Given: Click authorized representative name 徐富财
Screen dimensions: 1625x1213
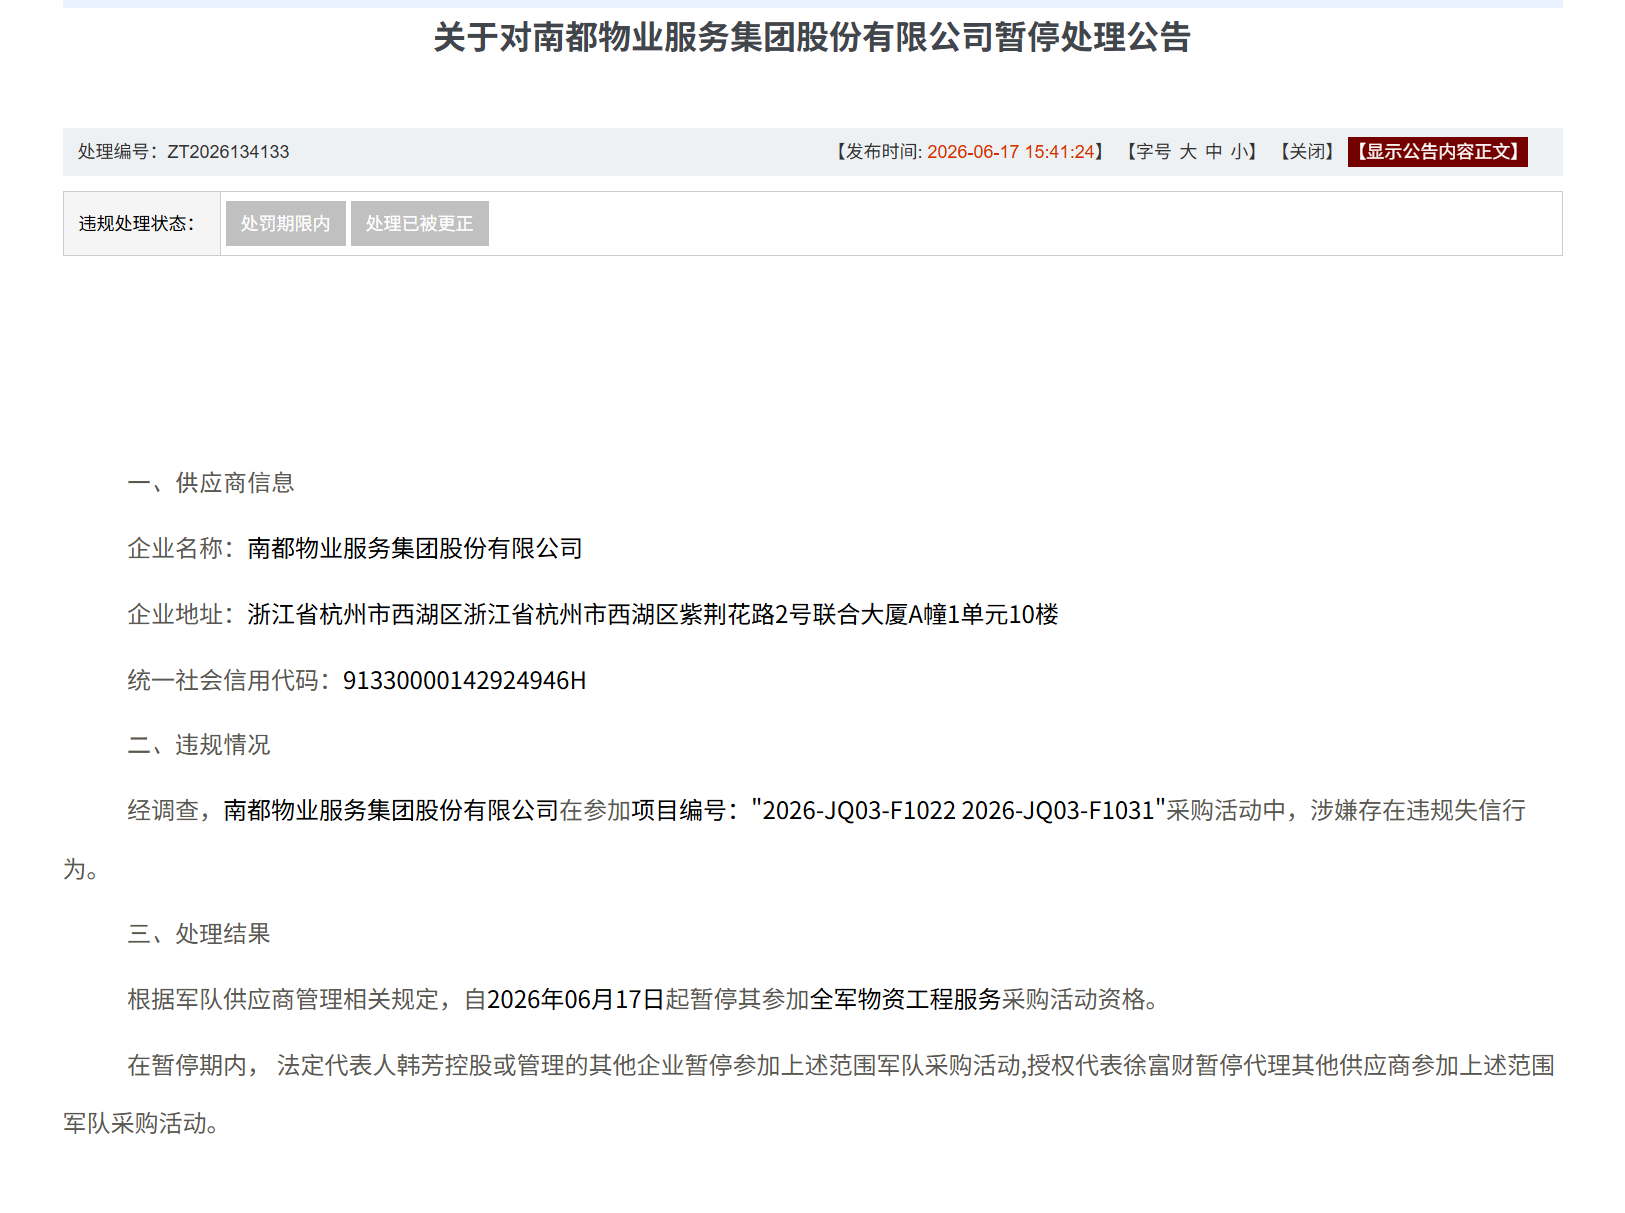Looking at the screenshot, I should point(1159,1065).
